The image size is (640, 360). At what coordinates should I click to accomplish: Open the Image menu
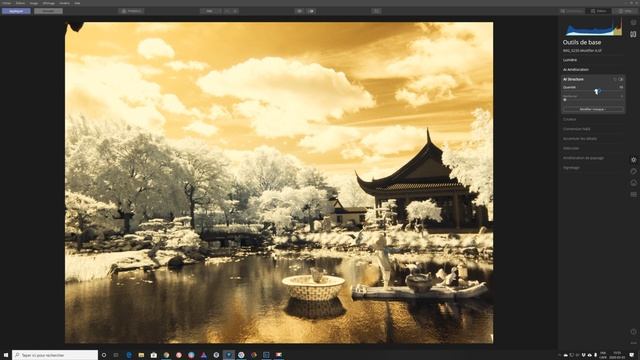click(34, 3)
